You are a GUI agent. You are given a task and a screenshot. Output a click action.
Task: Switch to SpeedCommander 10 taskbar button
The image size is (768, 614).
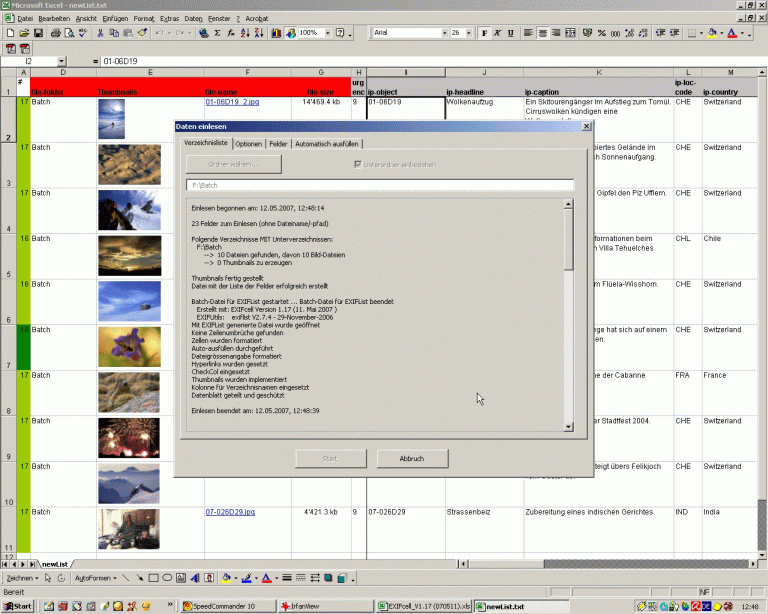tap(228, 606)
